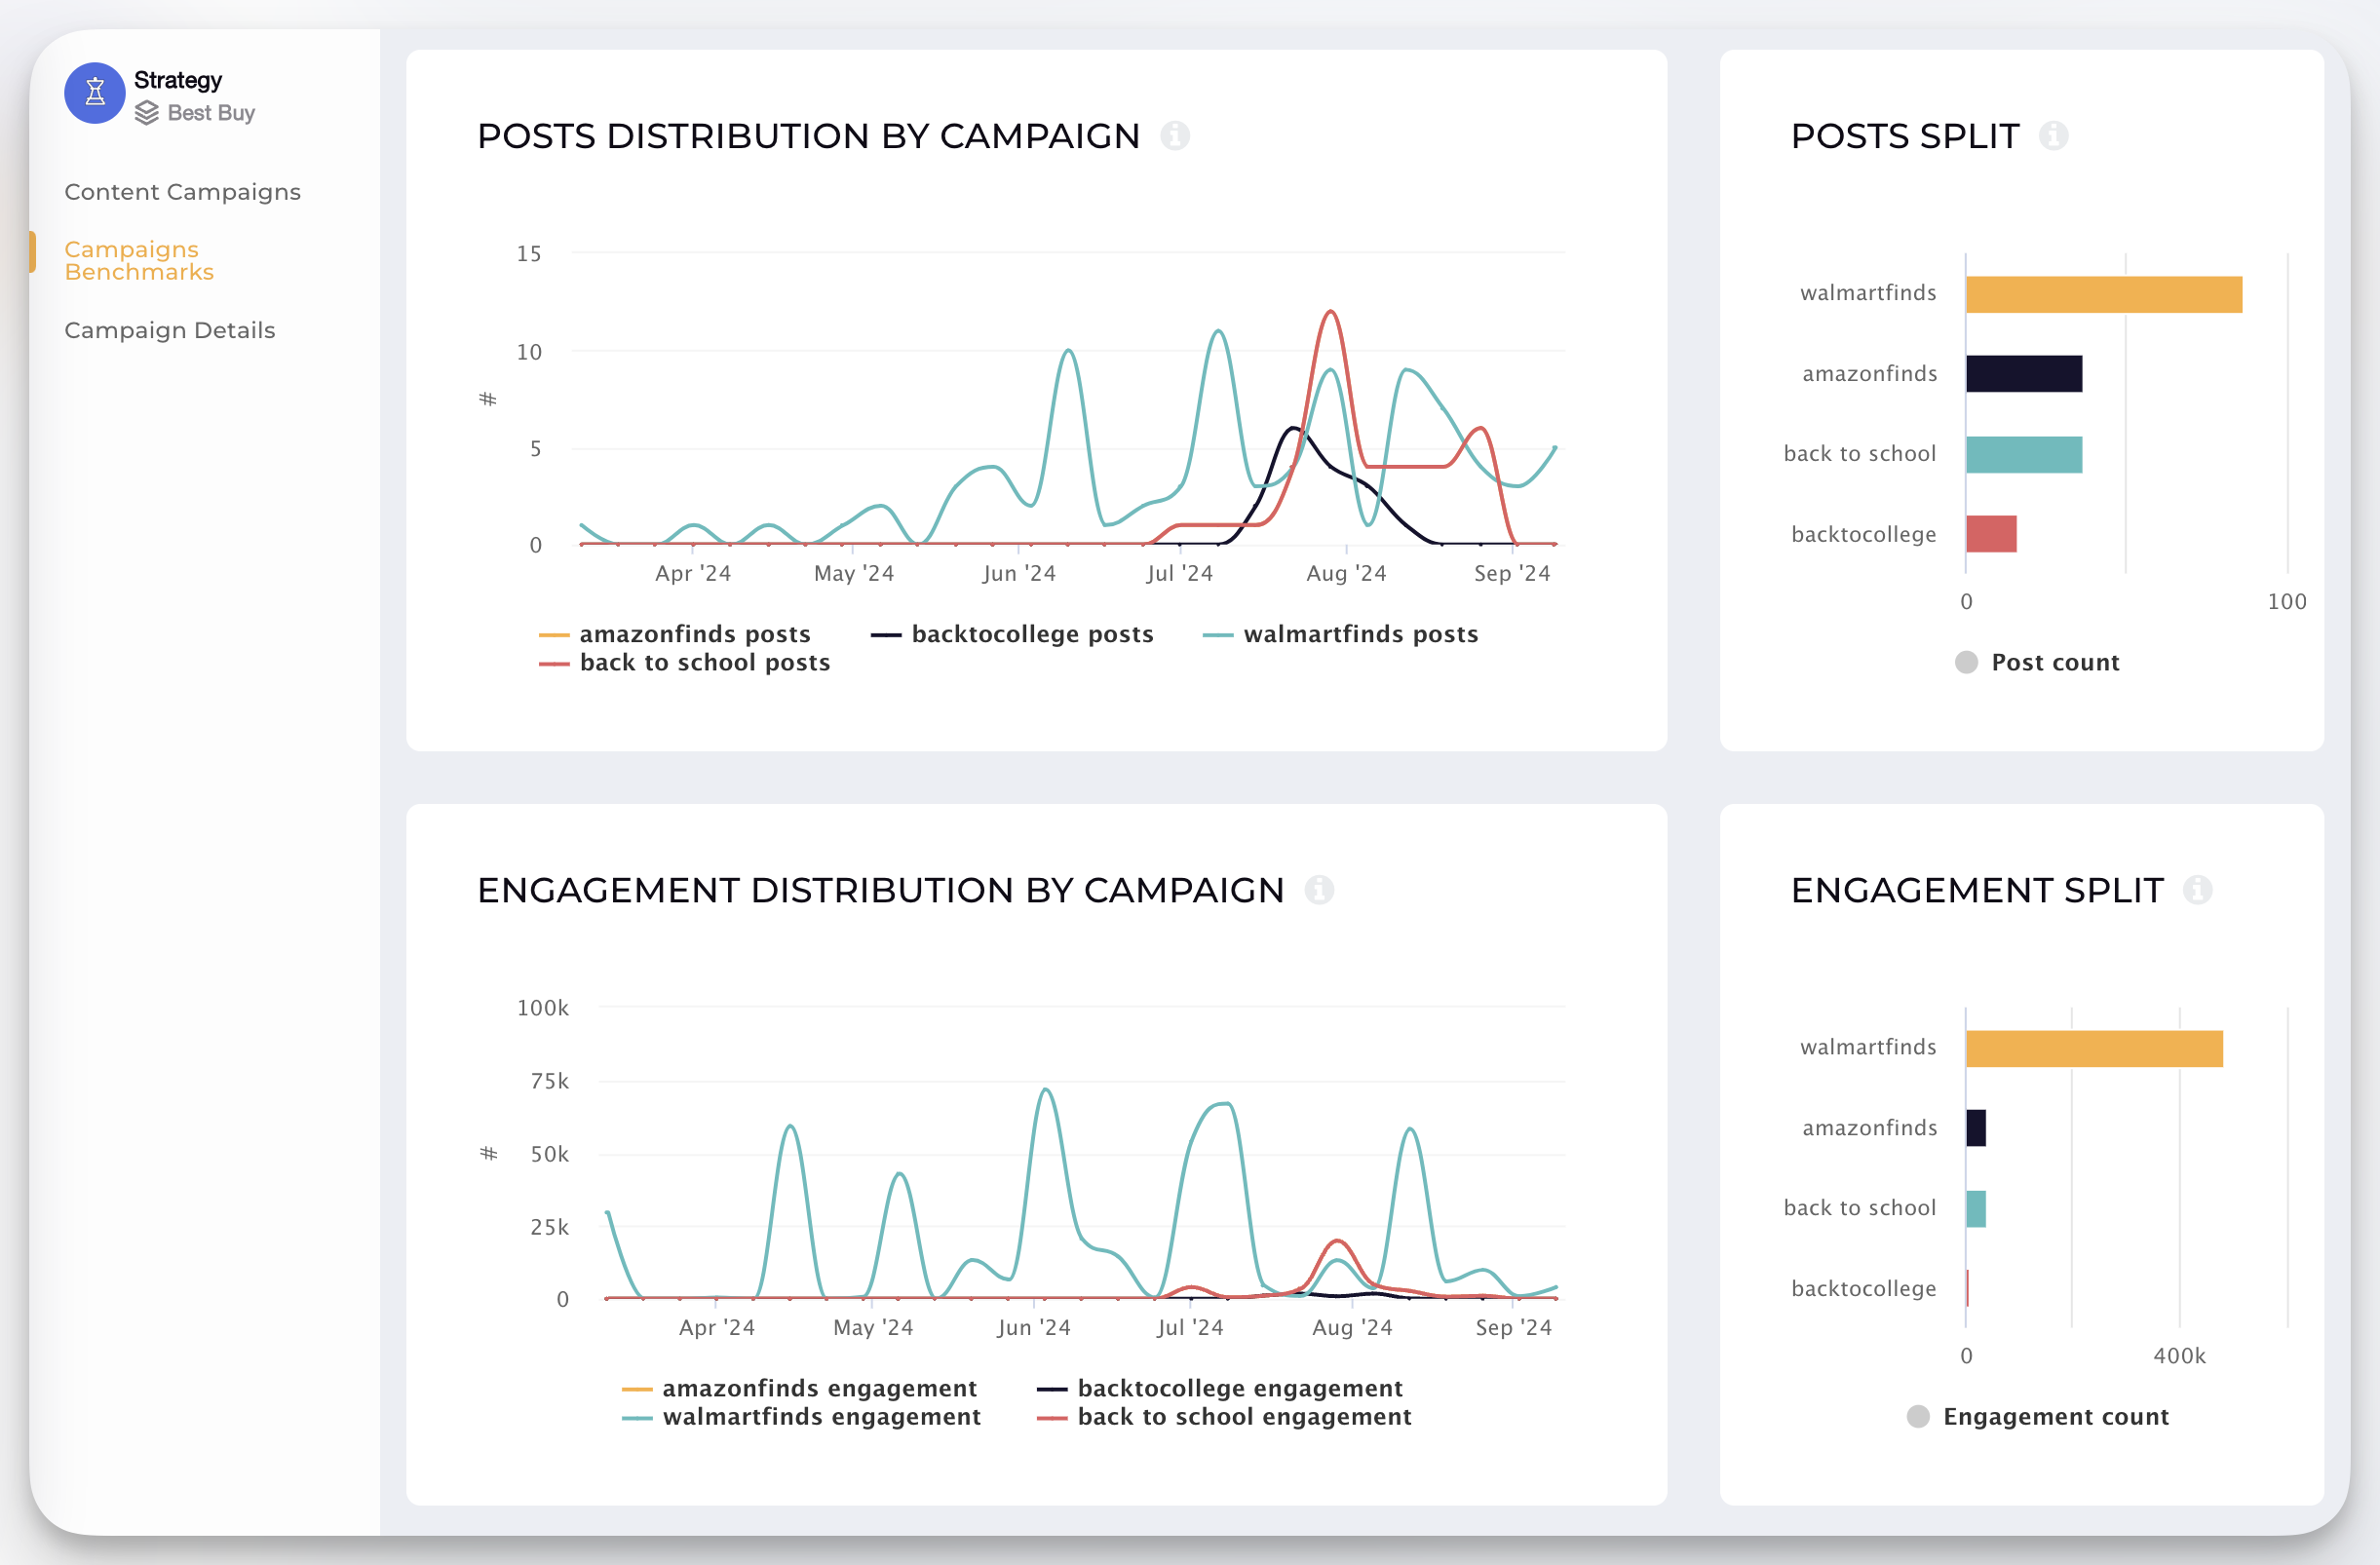Image resolution: width=2380 pixels, height=1565 pixels.
Task: Toggle backtocollege engagement legend series
Action: point(1220,1388)
